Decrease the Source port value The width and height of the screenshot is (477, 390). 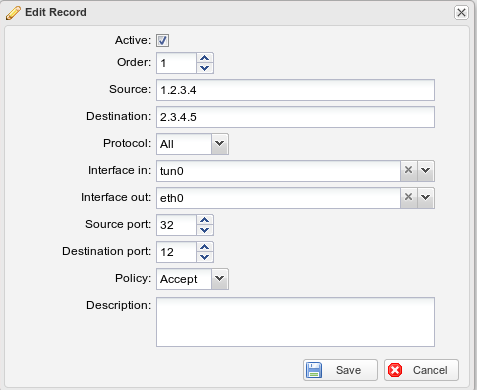(x=205, y=230)
